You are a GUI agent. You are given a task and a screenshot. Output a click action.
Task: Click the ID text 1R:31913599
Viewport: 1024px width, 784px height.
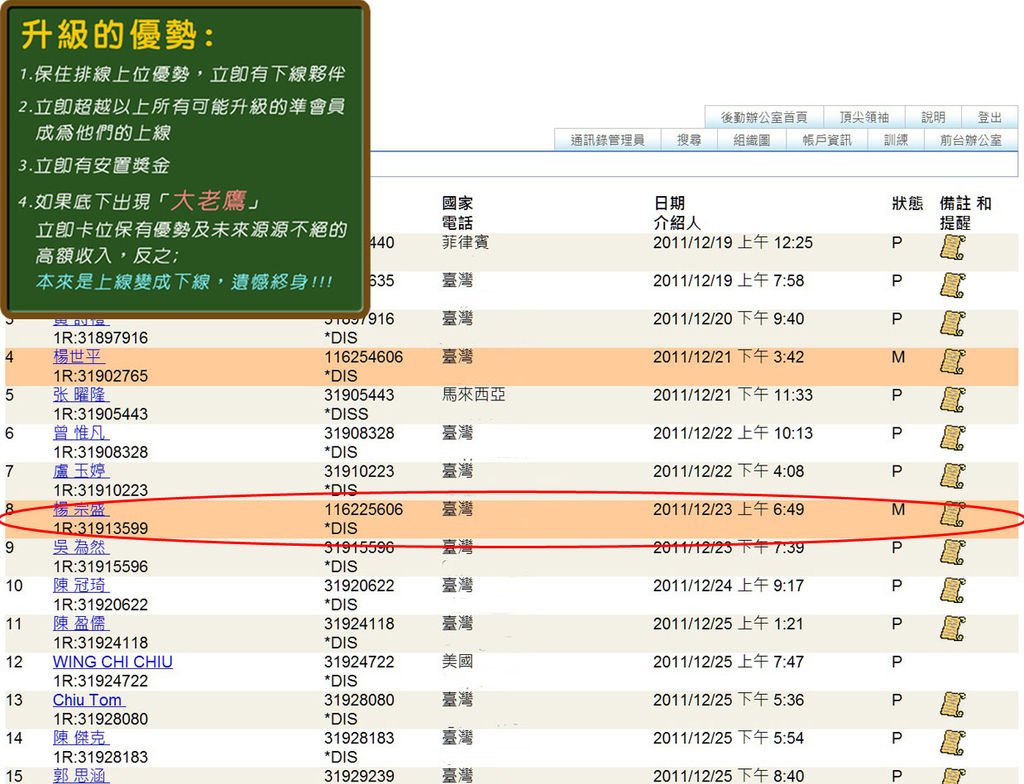point(101,528)
